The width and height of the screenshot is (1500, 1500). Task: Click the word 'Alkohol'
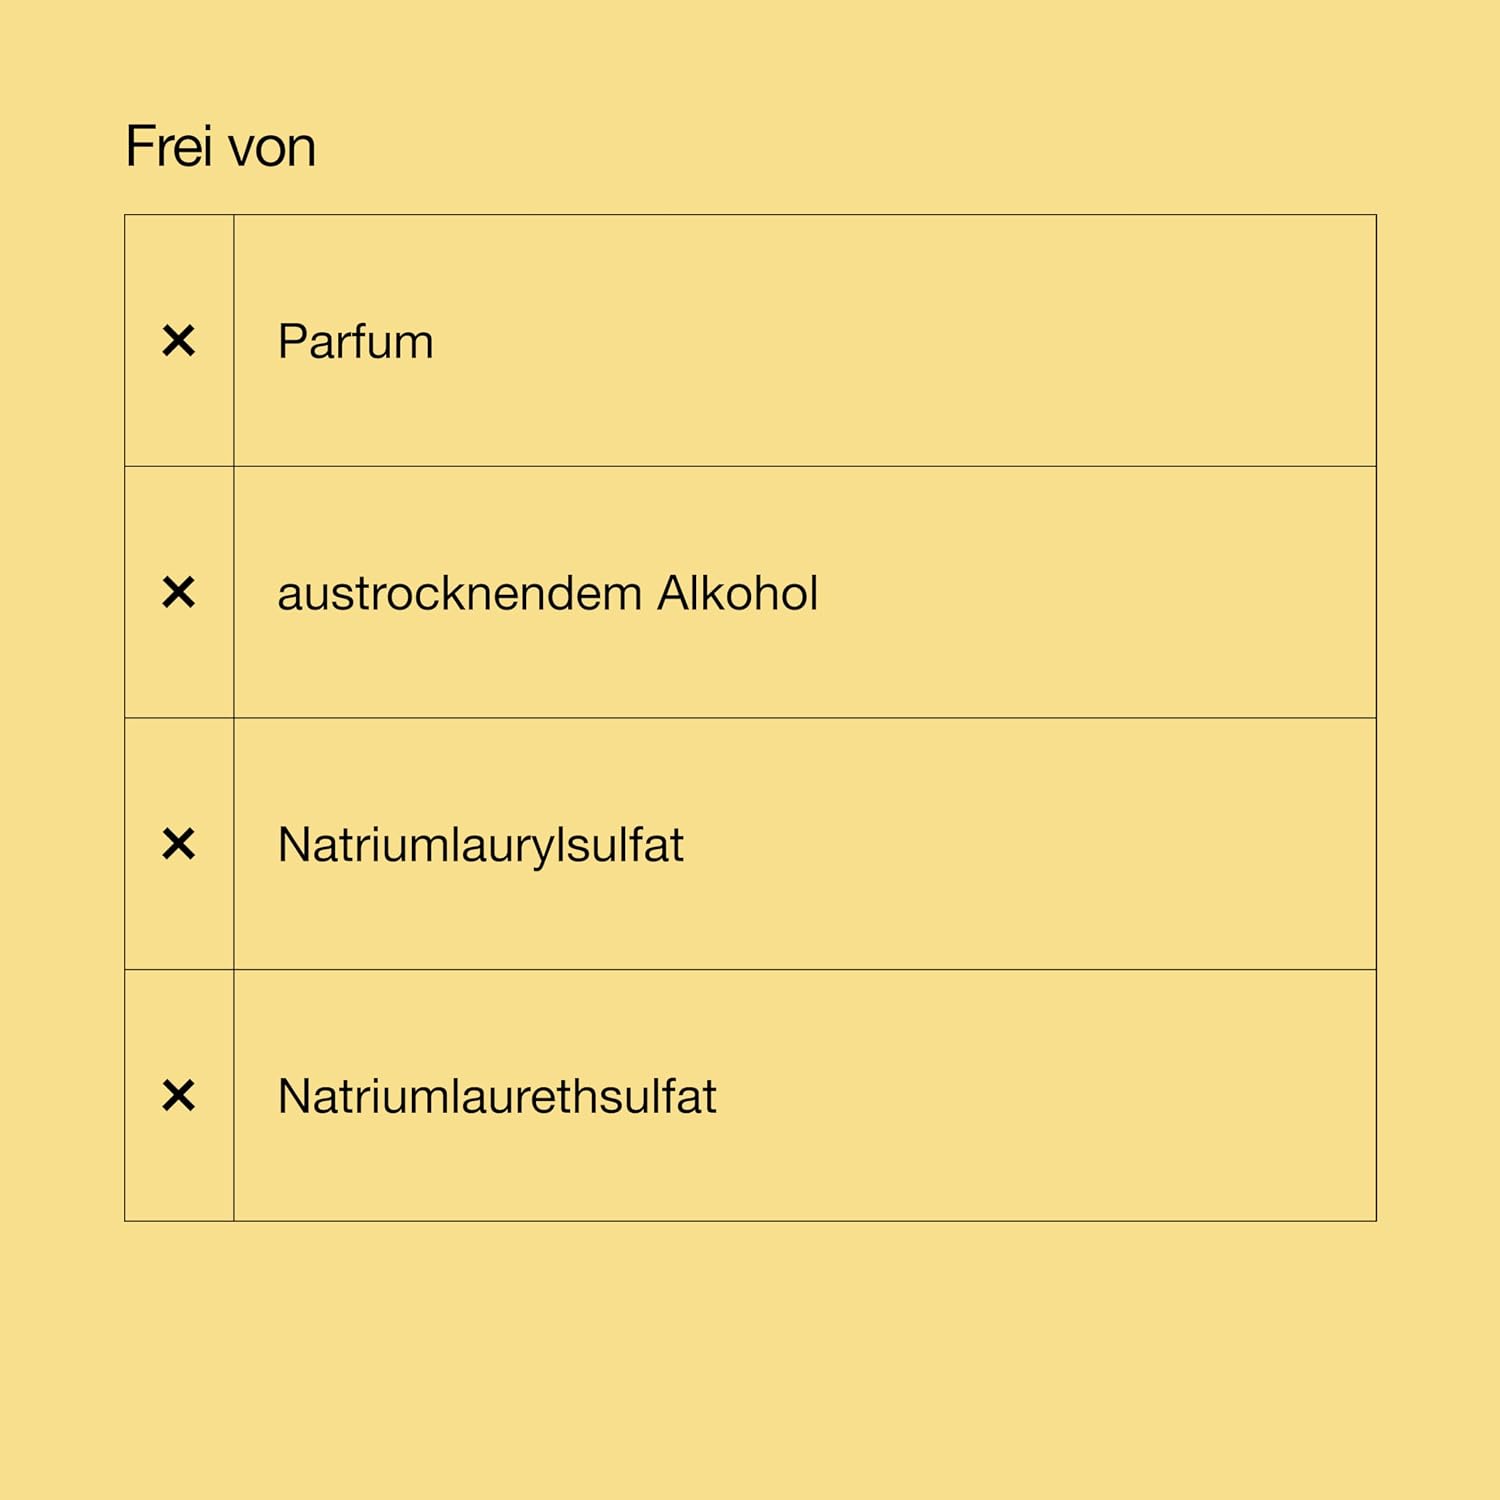pyautogui.click(x=738, y=593)
